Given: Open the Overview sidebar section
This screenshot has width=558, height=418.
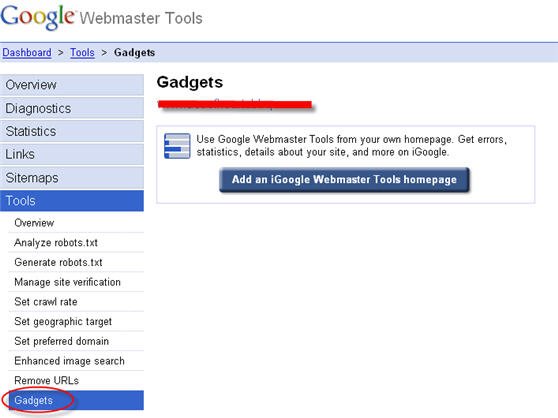Looking at the screenshot, I should pyautogui.click(x=72, y=85).
